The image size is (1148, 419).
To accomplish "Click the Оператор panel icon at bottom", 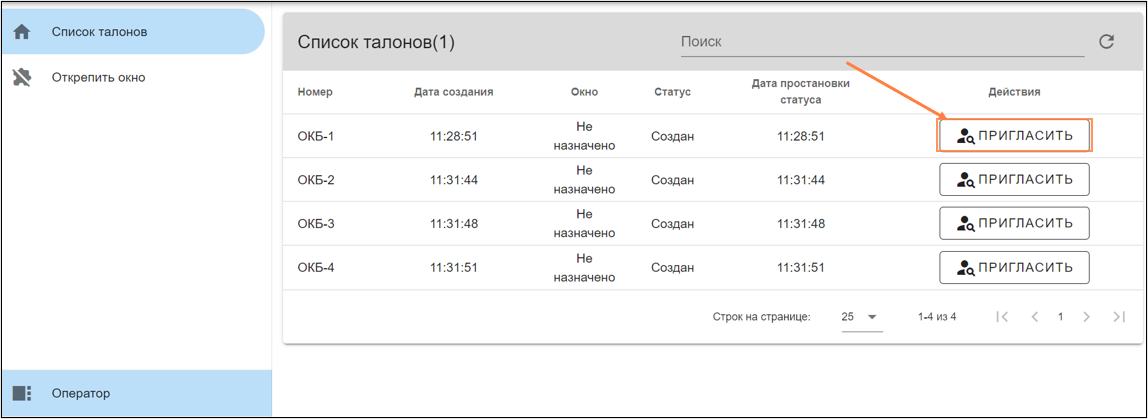I will tap(22, 393).
